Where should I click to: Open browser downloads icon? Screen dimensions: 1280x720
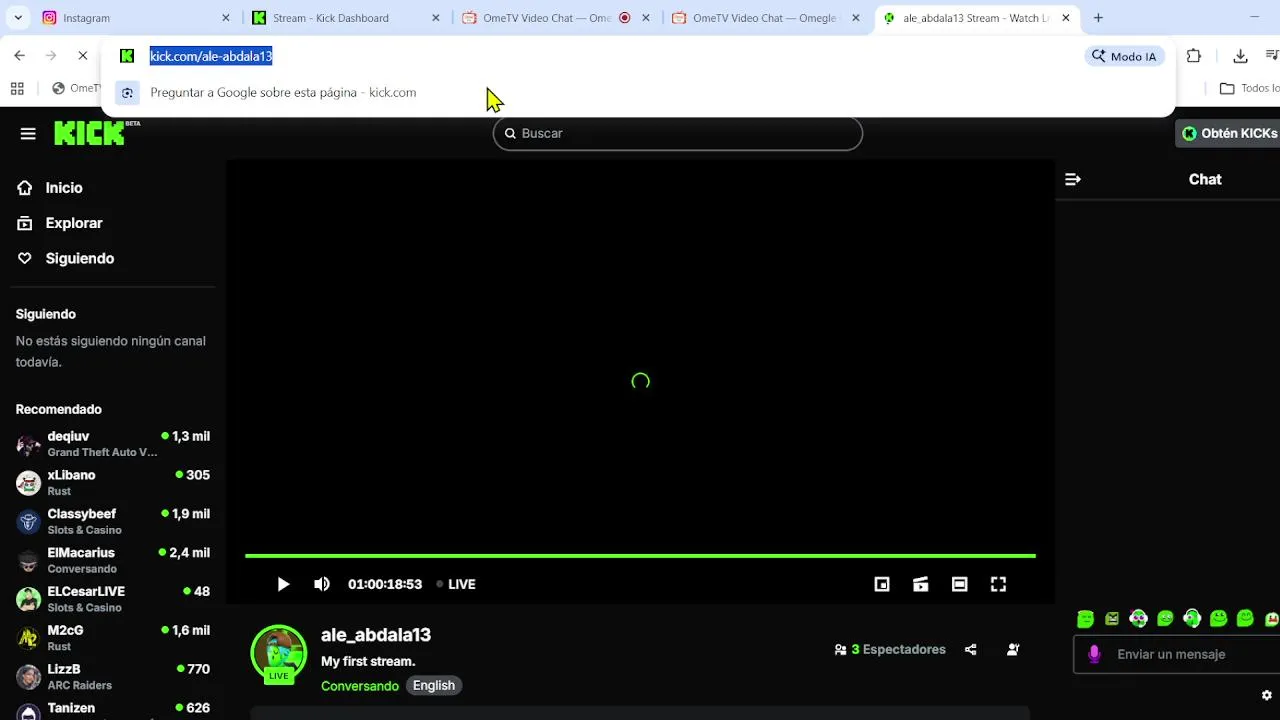pos(1240,56)
